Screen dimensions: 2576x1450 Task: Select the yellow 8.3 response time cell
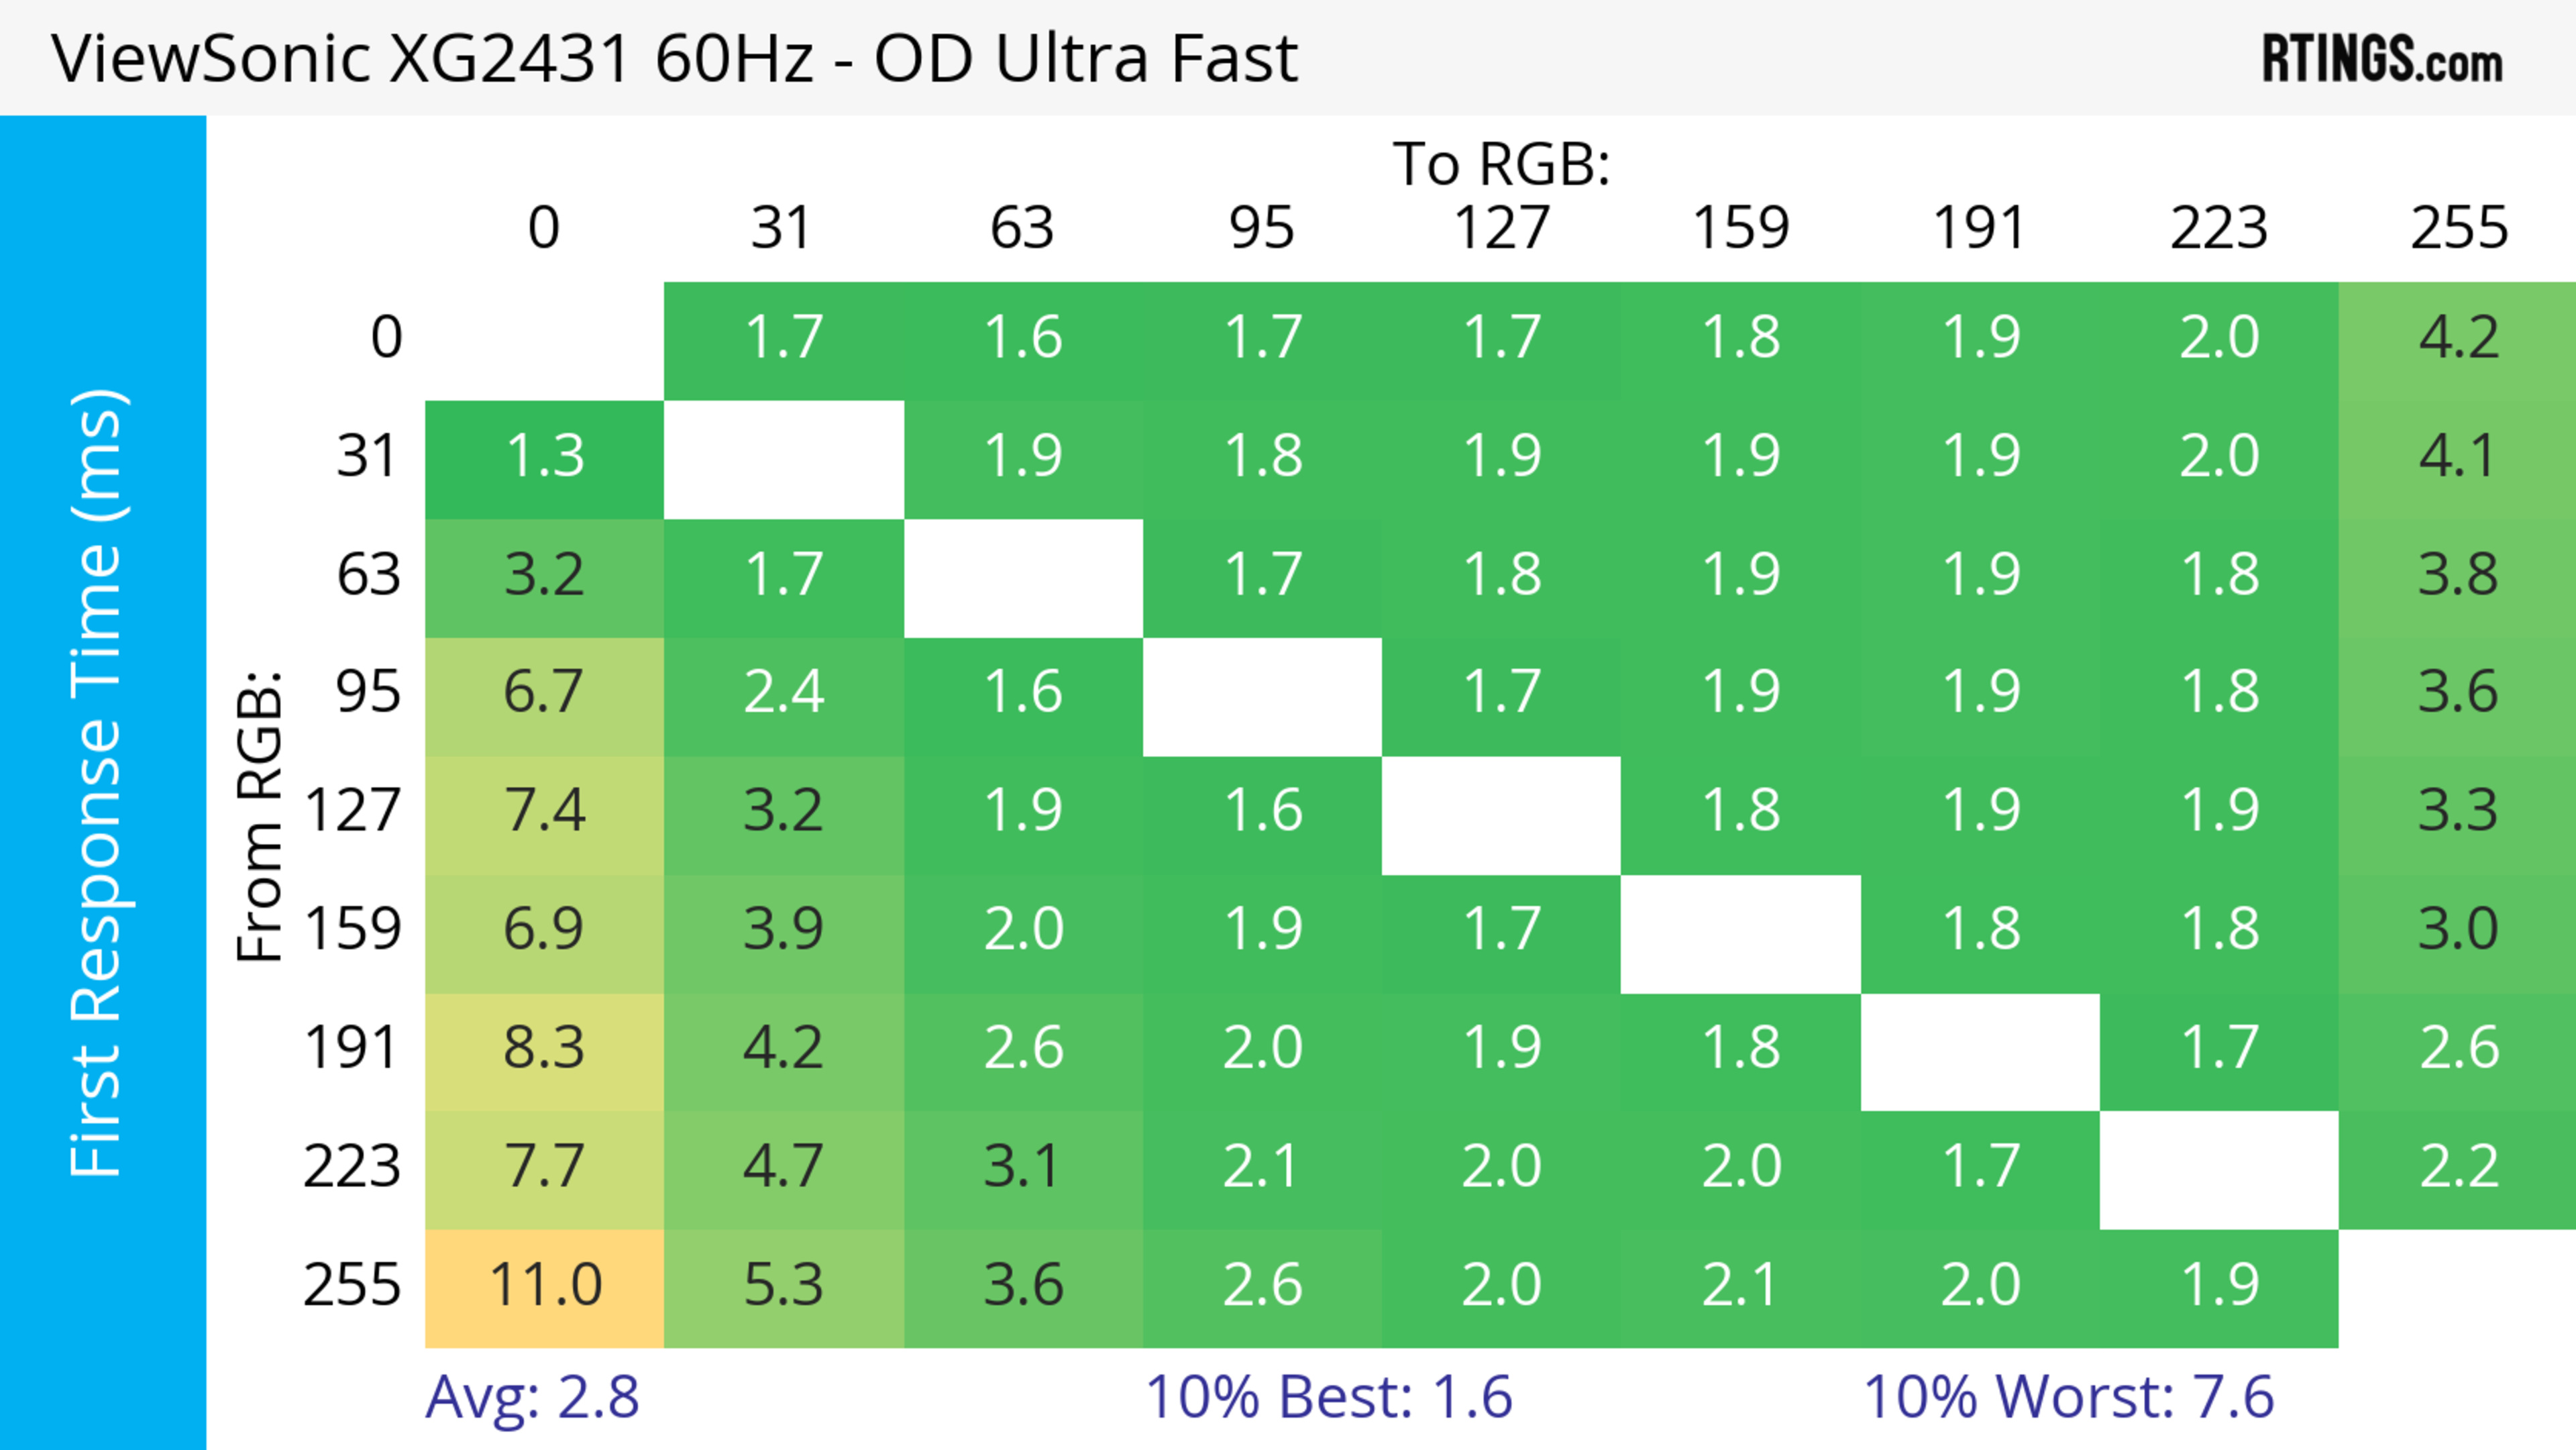click(x=544, y=1049)
